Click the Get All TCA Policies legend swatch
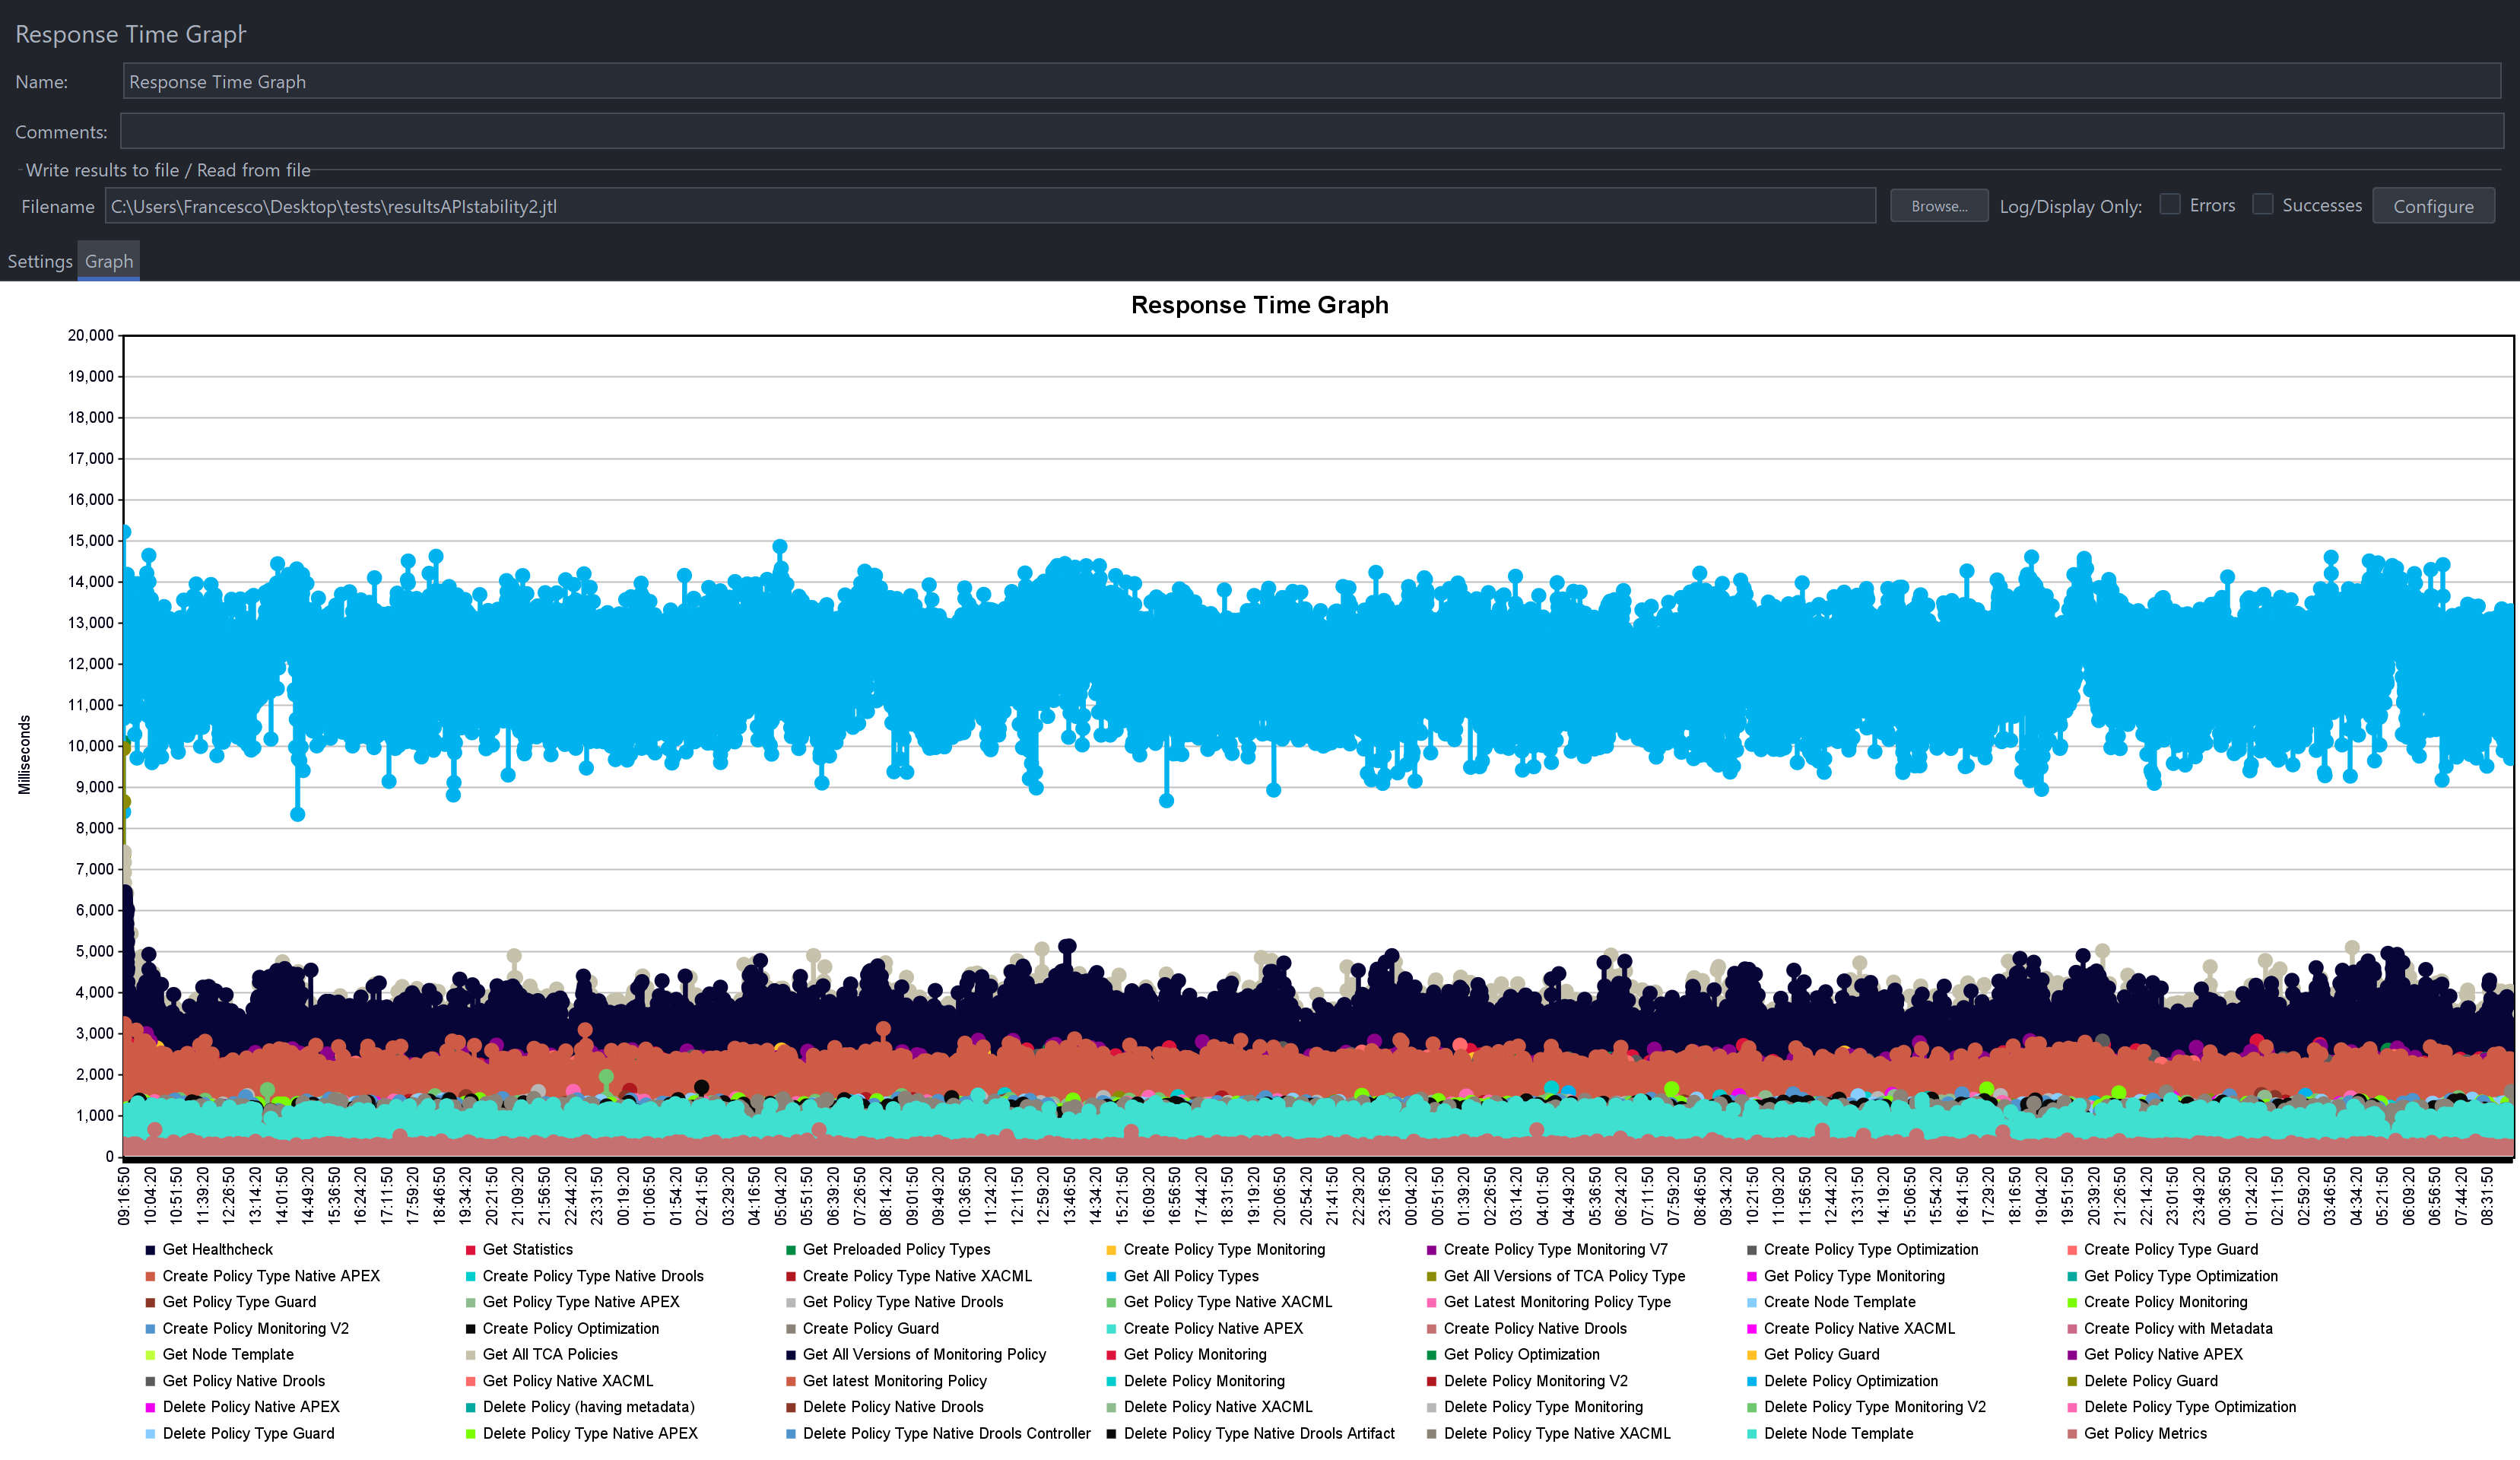 point(470,1355)
